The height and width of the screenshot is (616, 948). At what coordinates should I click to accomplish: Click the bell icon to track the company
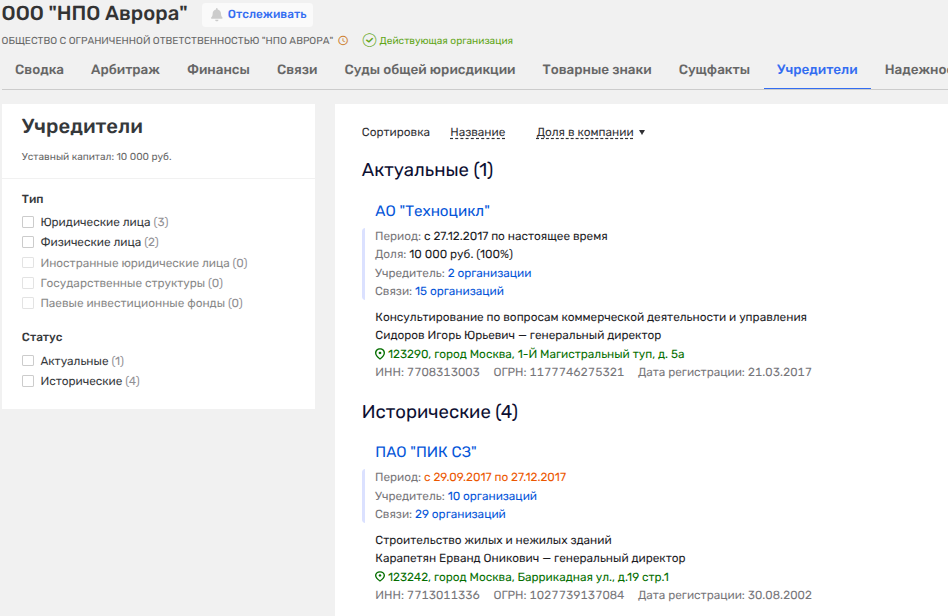coord(216,15)
